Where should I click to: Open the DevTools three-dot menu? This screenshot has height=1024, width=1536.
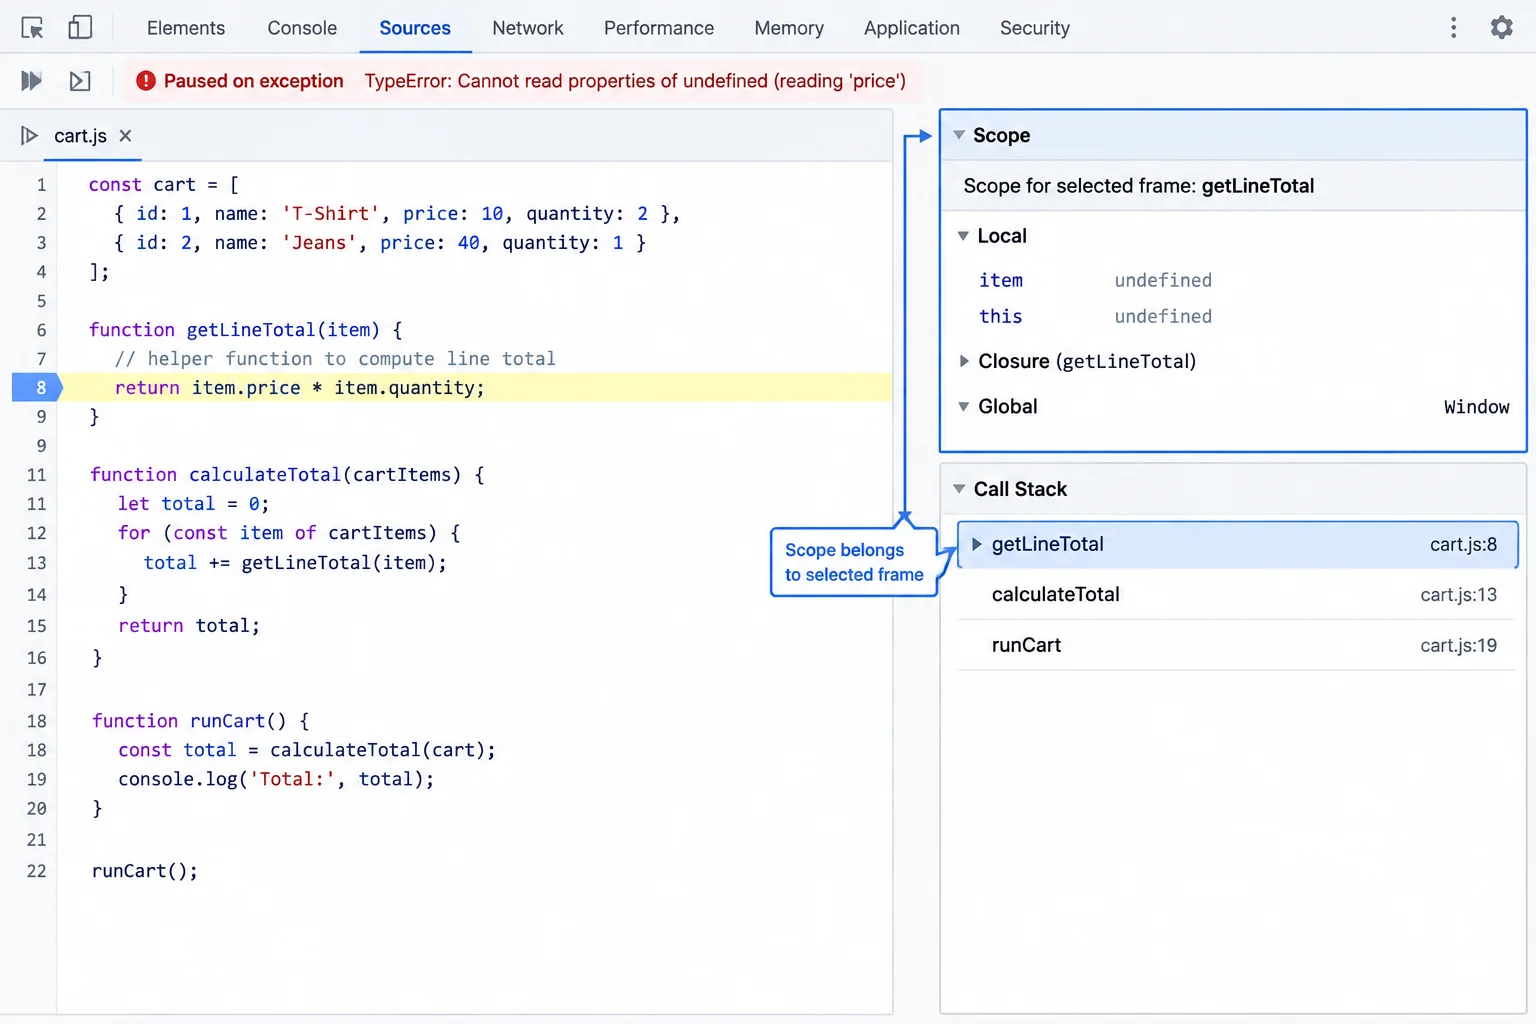pyautogui.click(x=1454, y=28)
